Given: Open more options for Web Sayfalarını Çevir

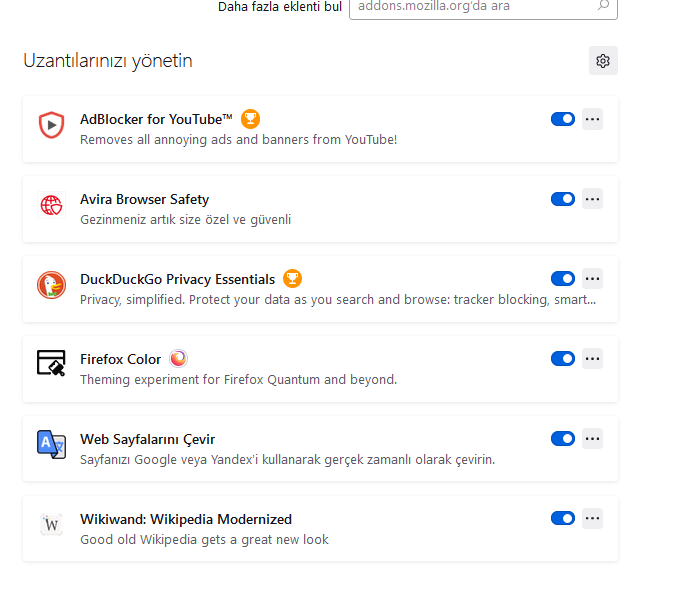Looking at the screenshot, I should (x=593, y=438).
